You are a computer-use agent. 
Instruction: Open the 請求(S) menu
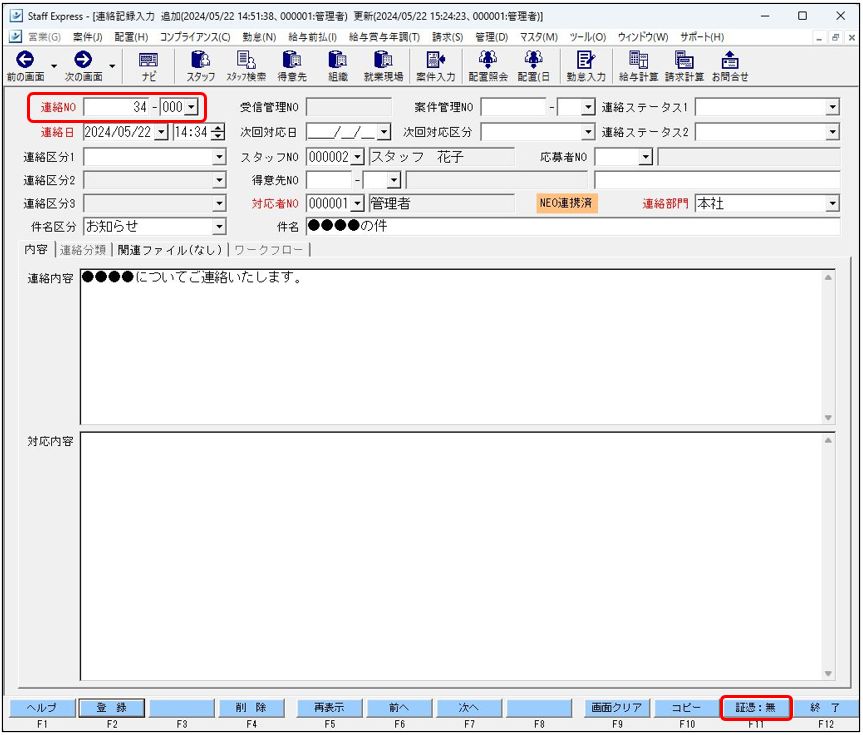tap(447, 37)
